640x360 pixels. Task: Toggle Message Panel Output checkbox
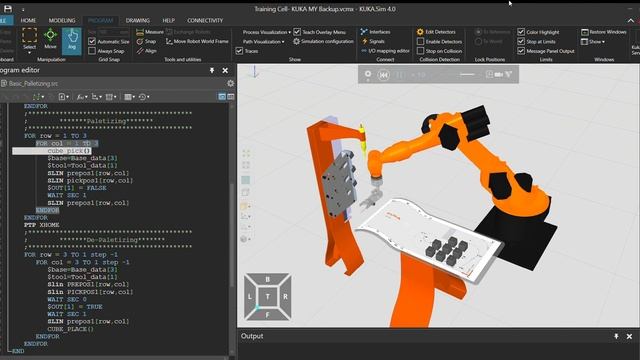(x=521, y=51)
